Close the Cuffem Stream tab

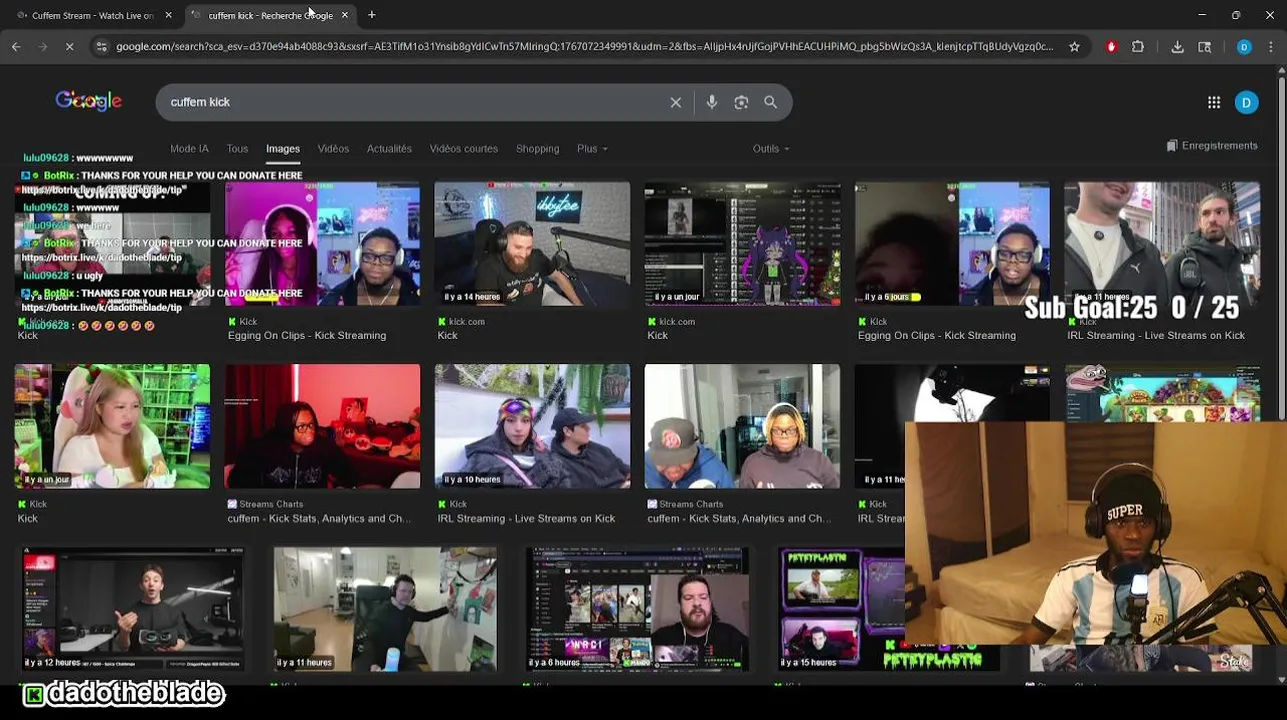point(168,15)
